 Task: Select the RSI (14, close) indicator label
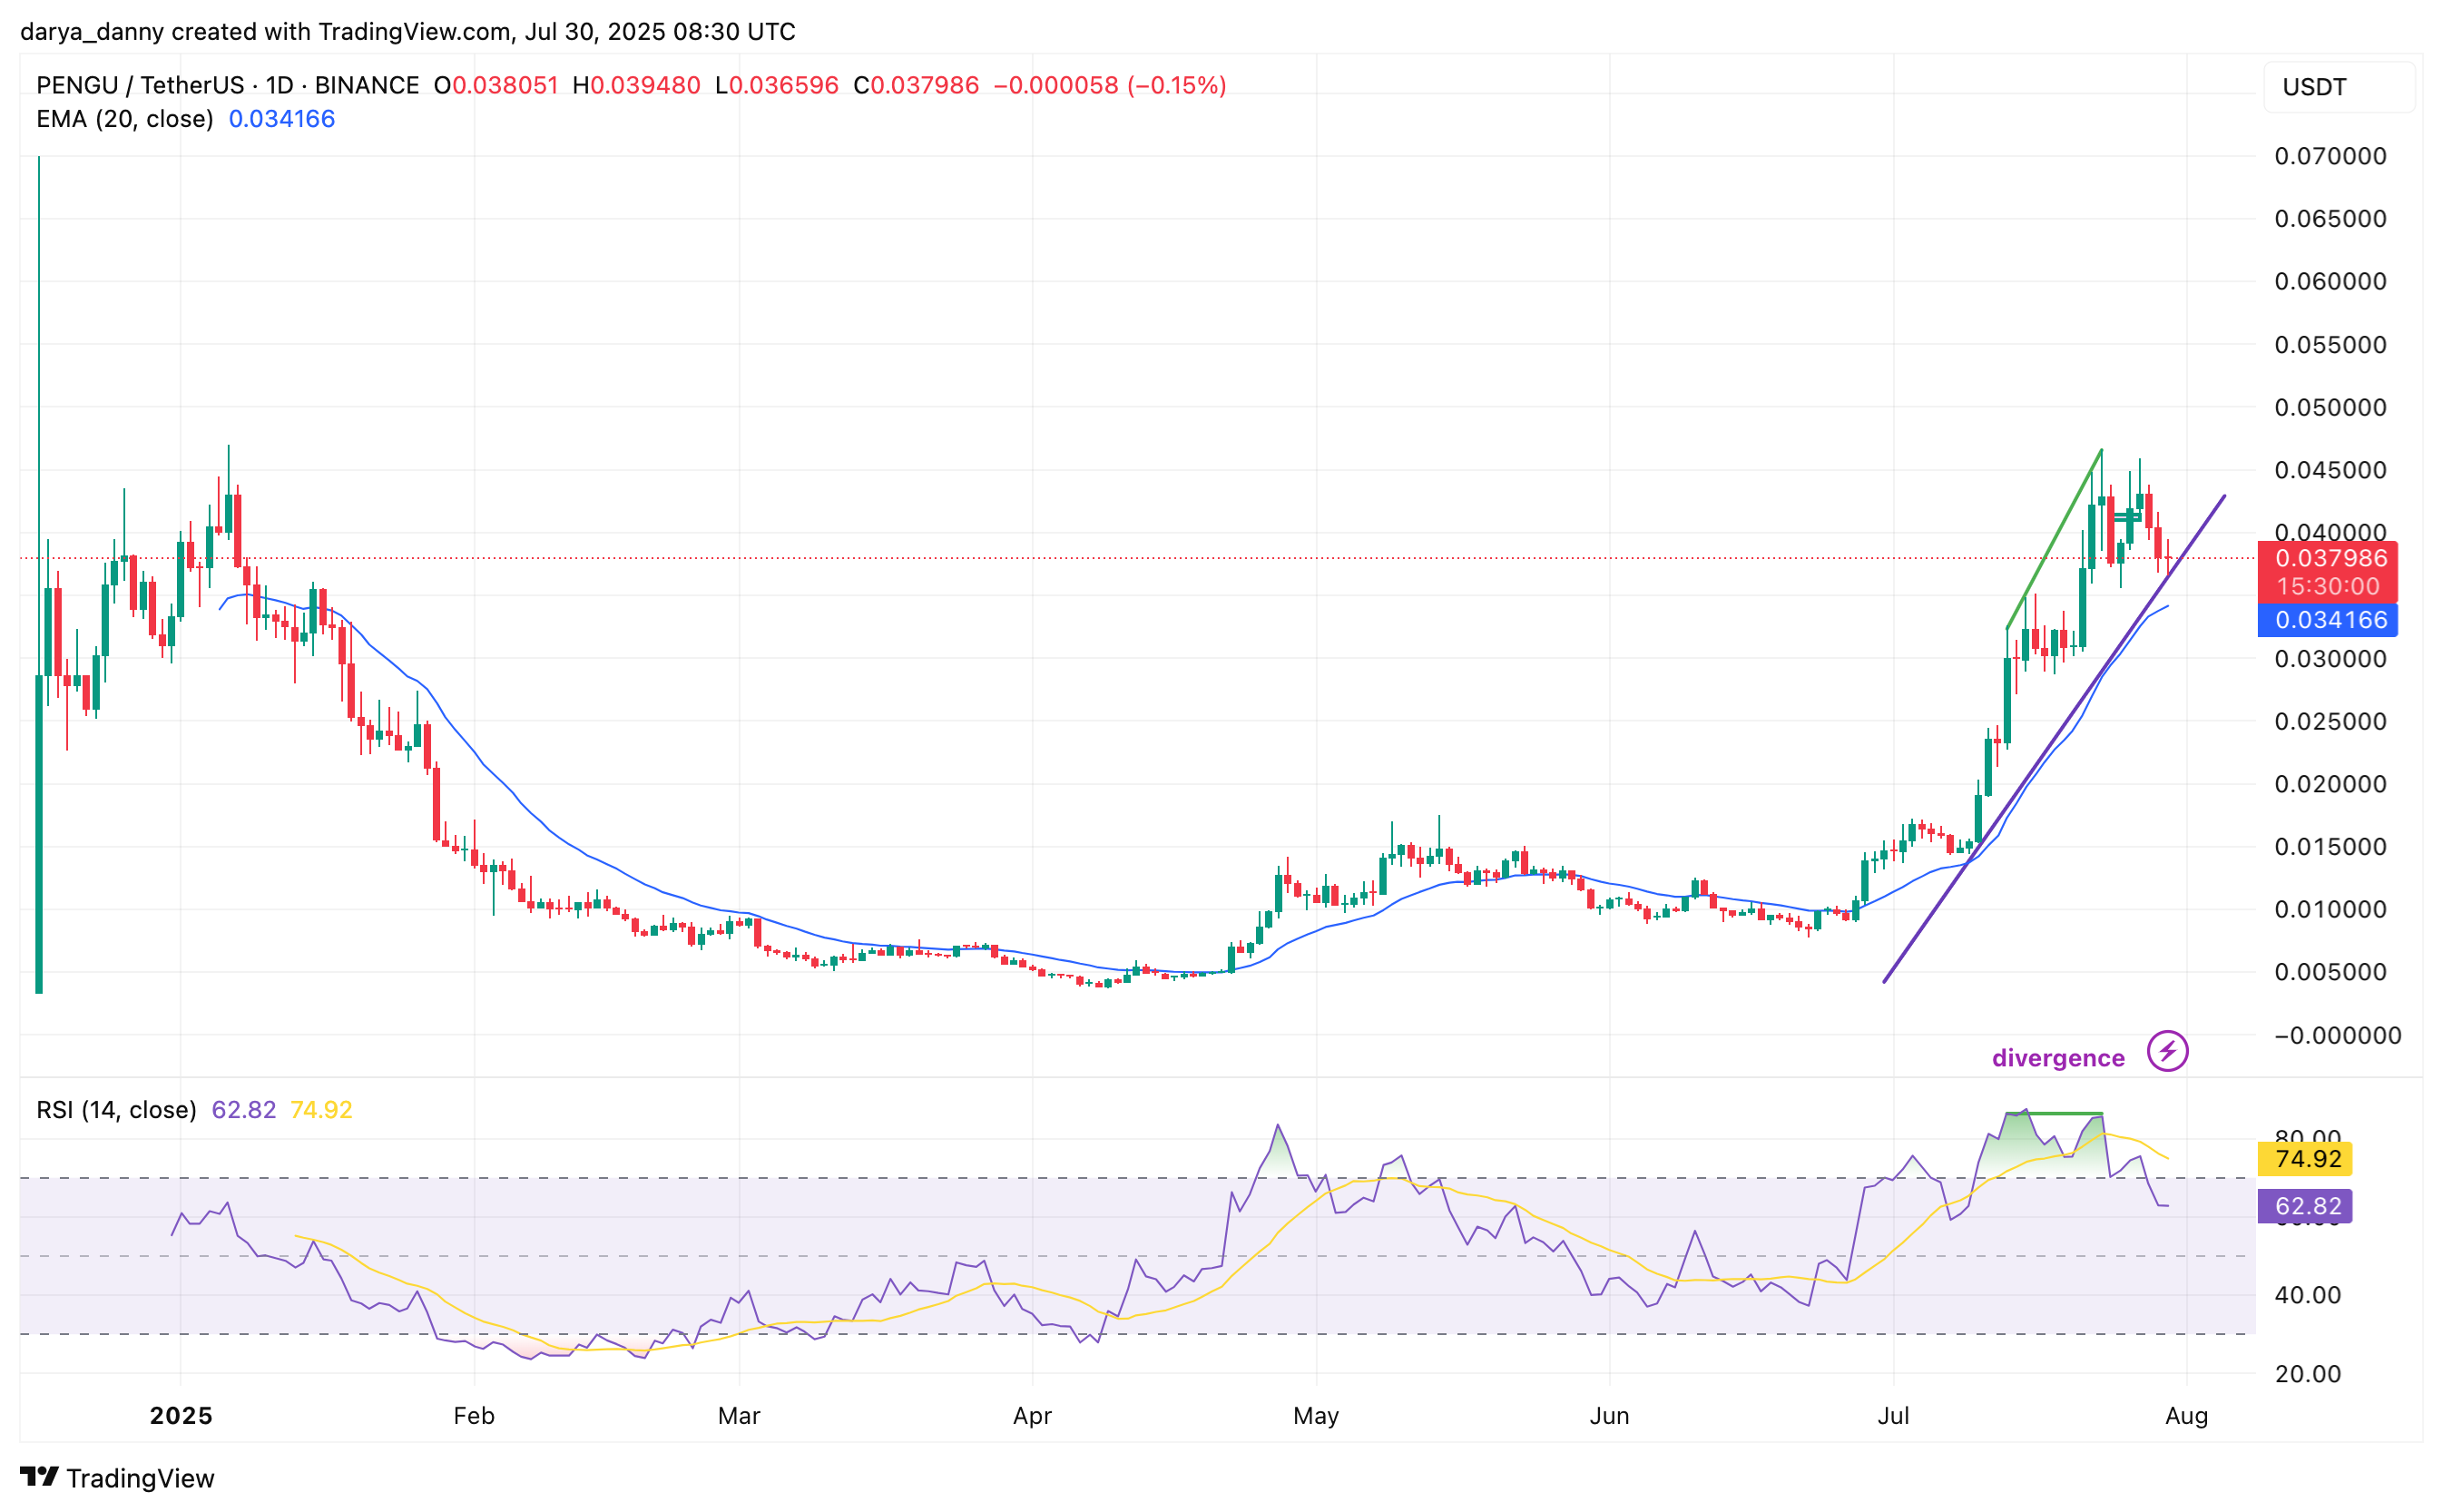pyautogui.click(x=116, y=1110)
